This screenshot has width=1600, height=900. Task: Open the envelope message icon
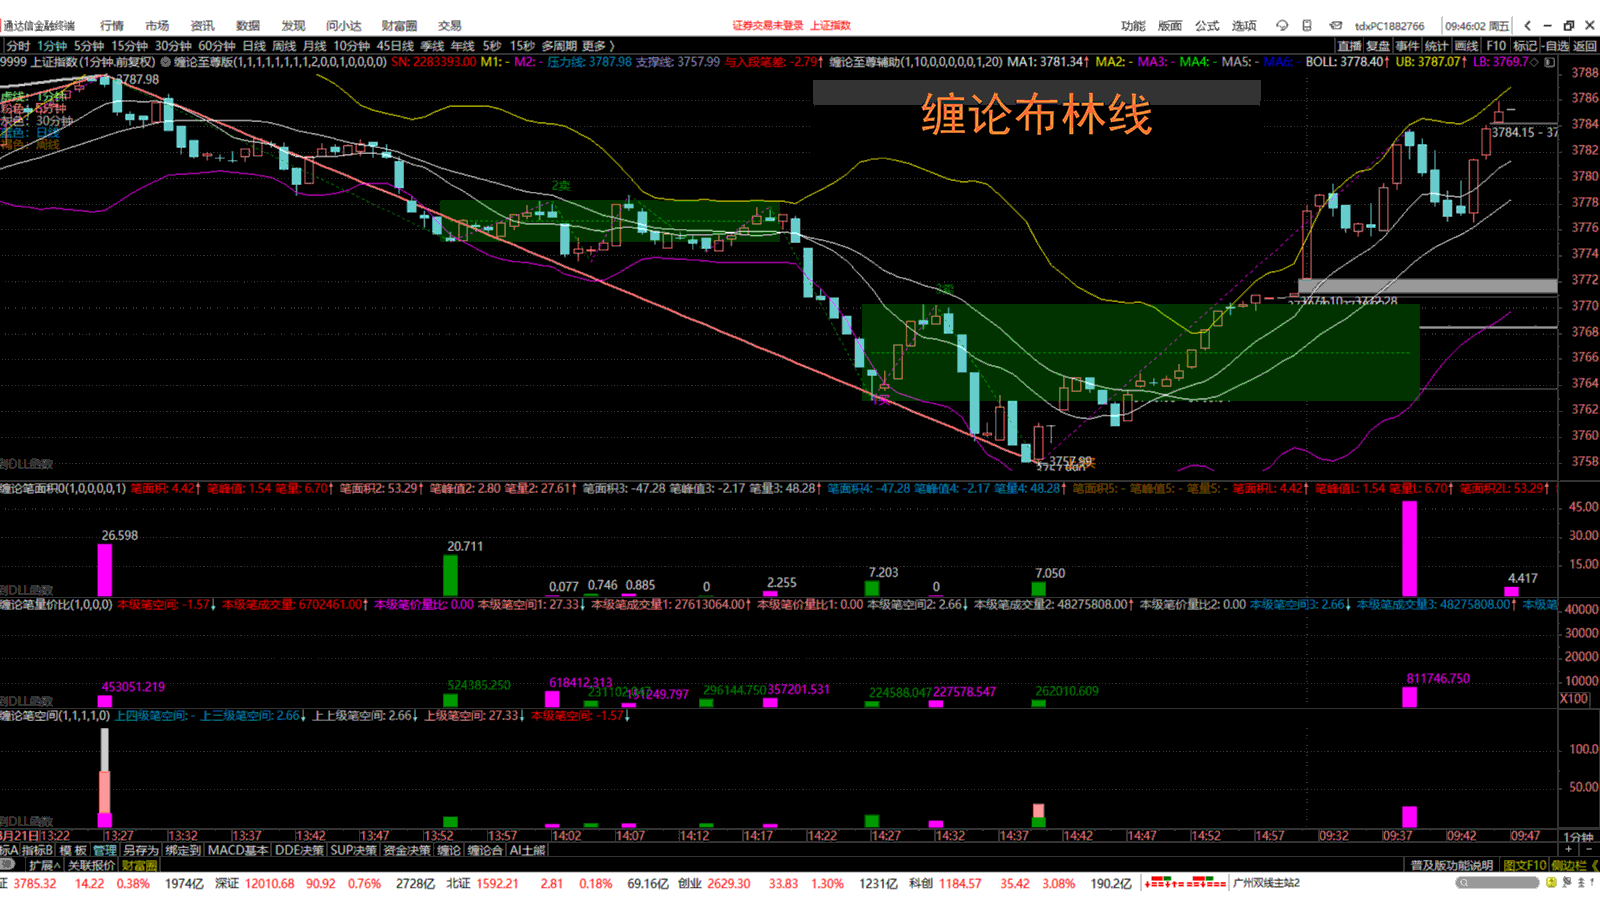[x=1335, y=26]
